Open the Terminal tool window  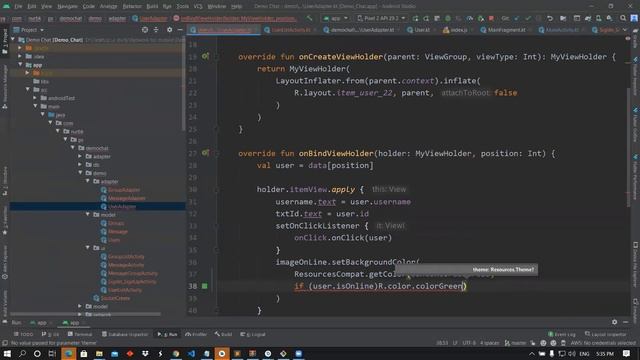80,334
